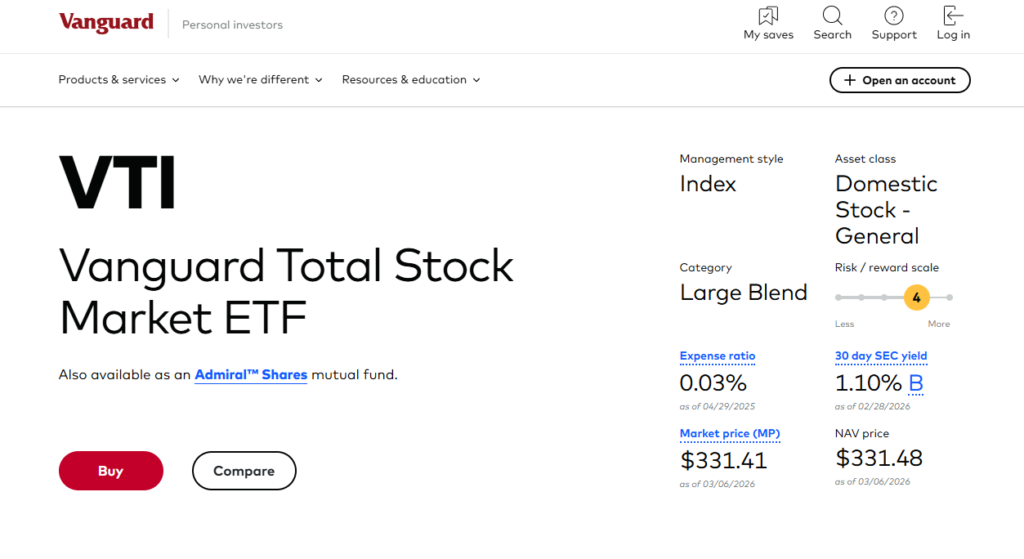The height and width of the screenshot is (559, 1024).
Task: Open the 30 day SEC yield link
Action: click(881, 356)
